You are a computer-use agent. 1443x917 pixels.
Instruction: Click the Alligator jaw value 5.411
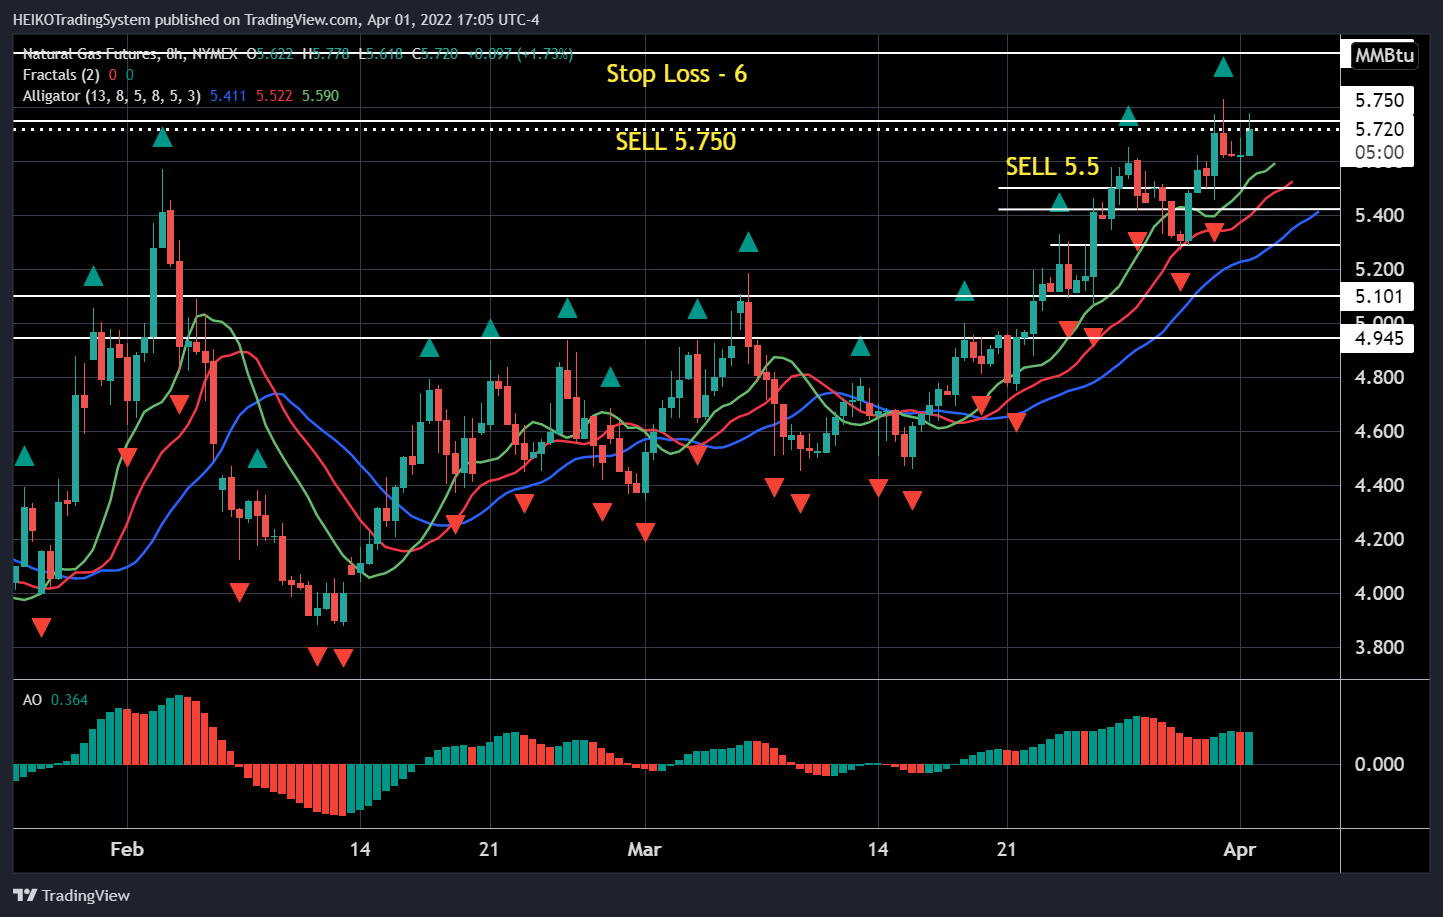[228, 96]
